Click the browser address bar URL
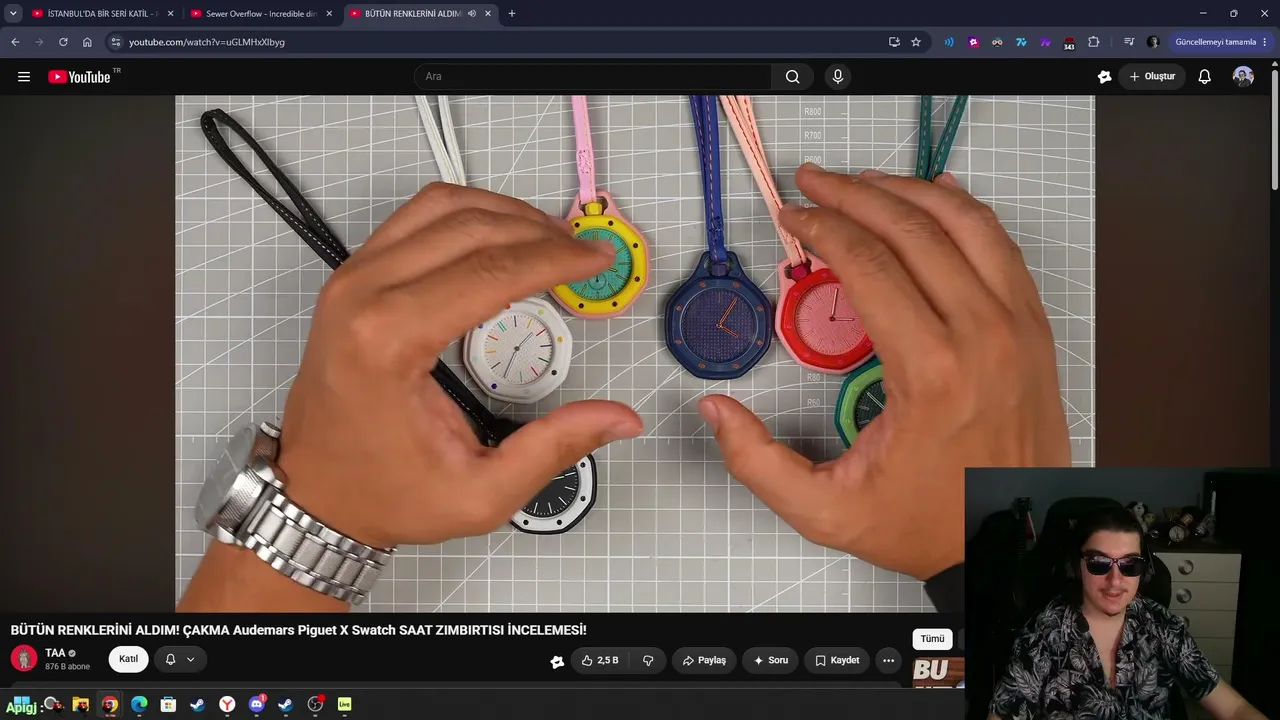This screenshot has height=720, width=1280. click(207, 42)
